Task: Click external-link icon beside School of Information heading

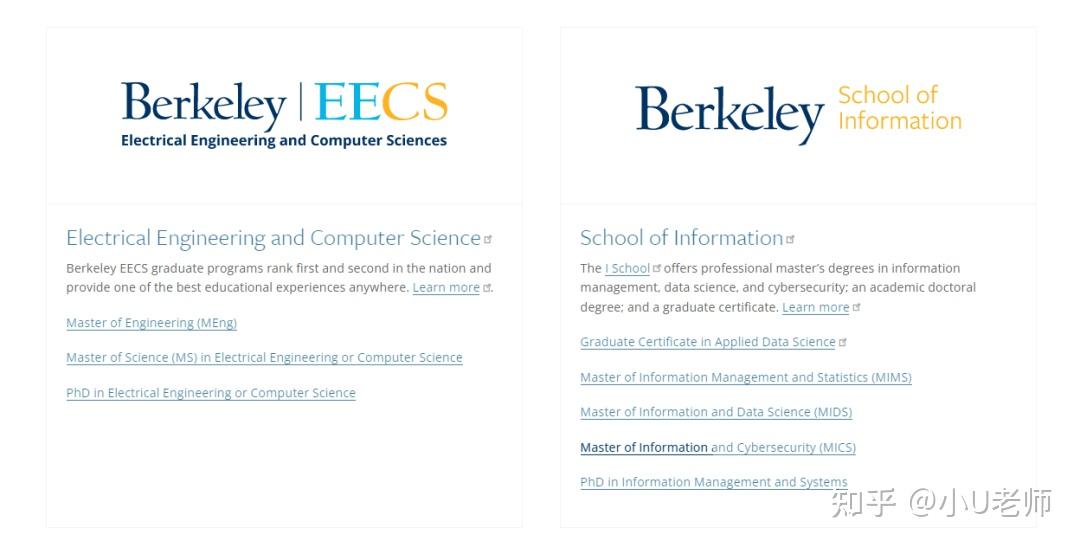Action: coord(790,240)
